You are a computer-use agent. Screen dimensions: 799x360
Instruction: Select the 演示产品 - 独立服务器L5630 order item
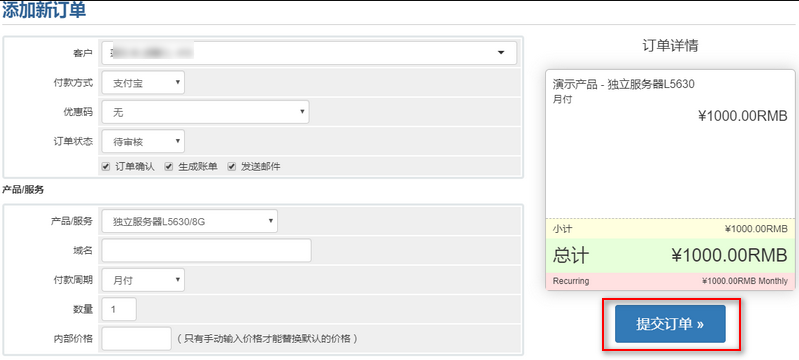(x=624, y=85)
